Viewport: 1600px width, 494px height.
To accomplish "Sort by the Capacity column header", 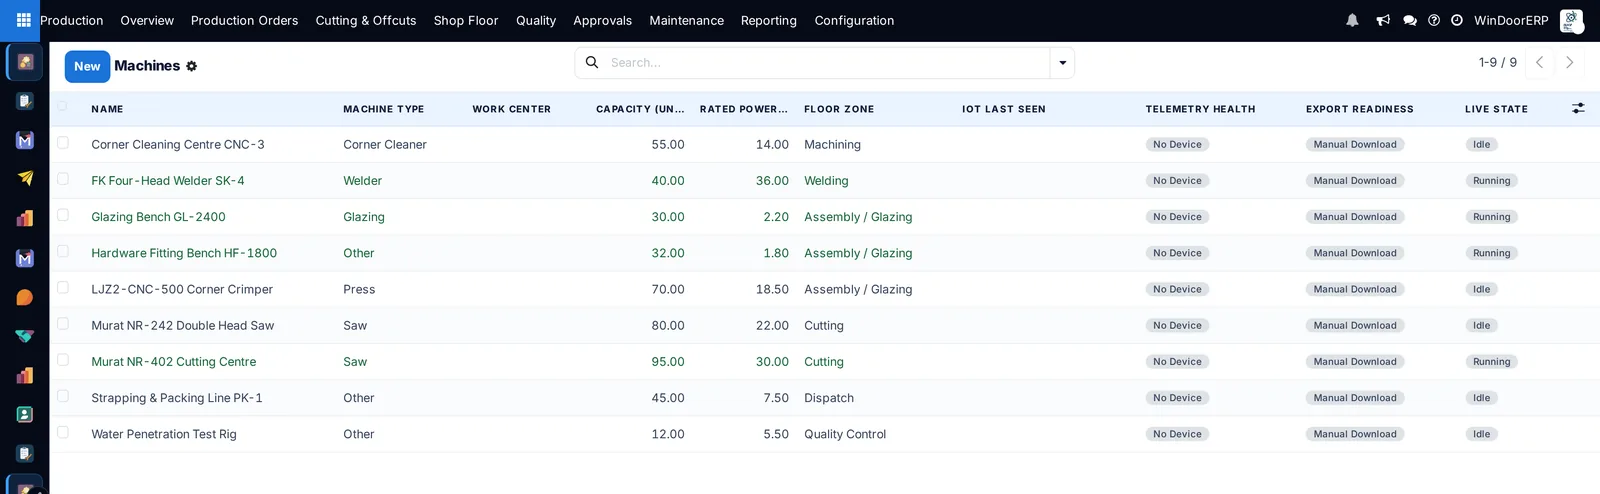I will click(640, 109).
